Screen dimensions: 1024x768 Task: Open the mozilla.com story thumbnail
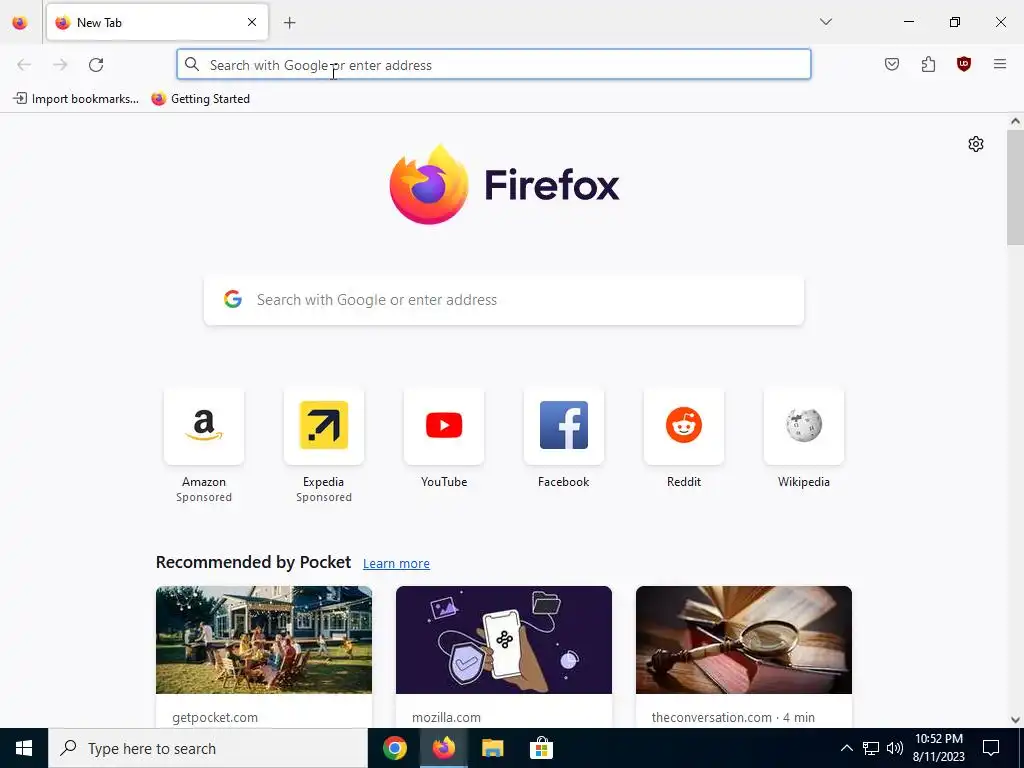[x=504, y=640]
